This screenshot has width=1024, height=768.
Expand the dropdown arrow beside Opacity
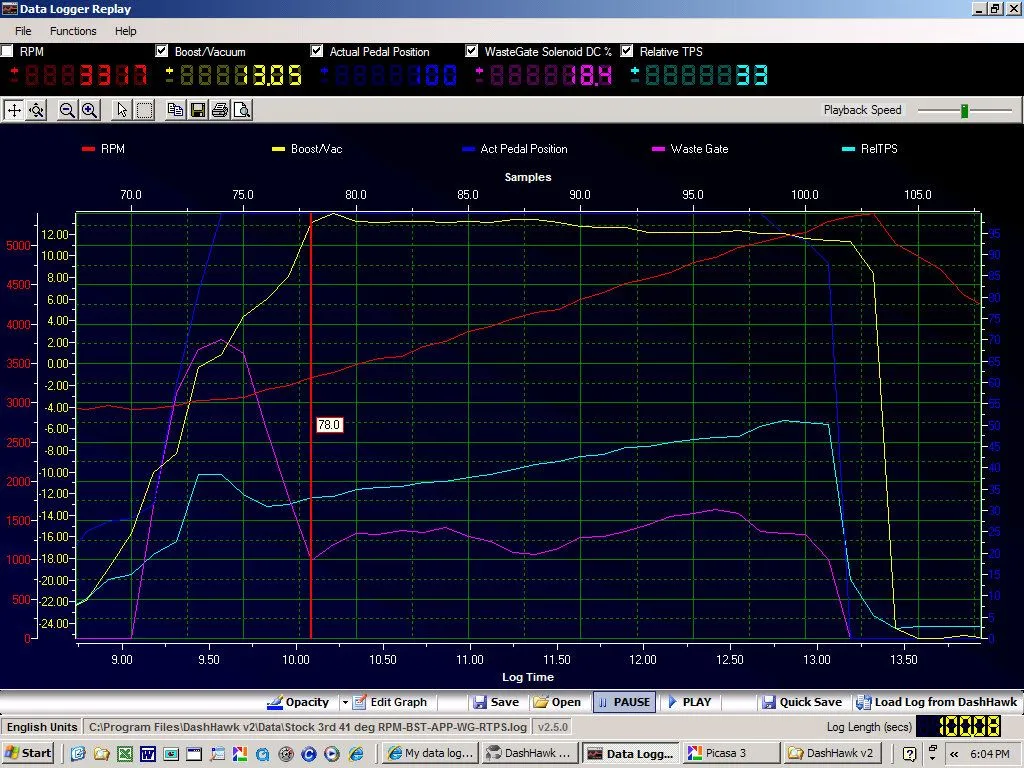point(345,702)
